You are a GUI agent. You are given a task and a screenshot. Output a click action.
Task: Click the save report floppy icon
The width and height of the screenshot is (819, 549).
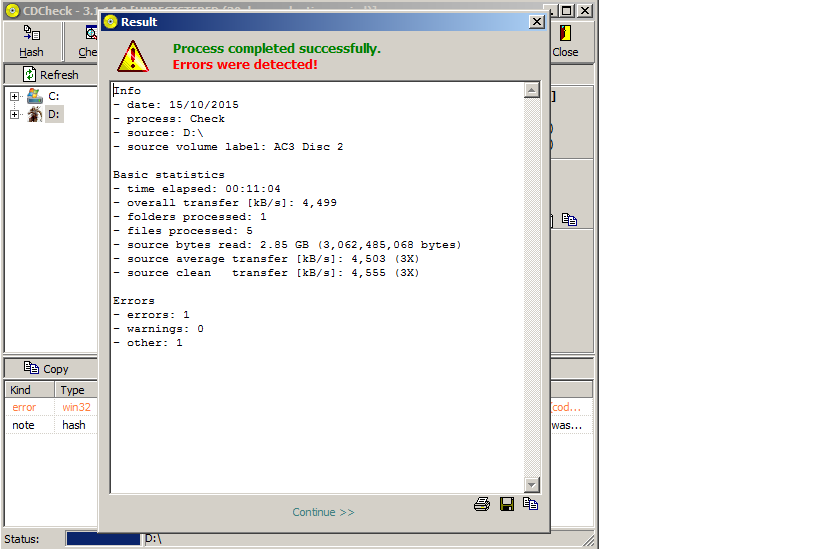(507, 504)
